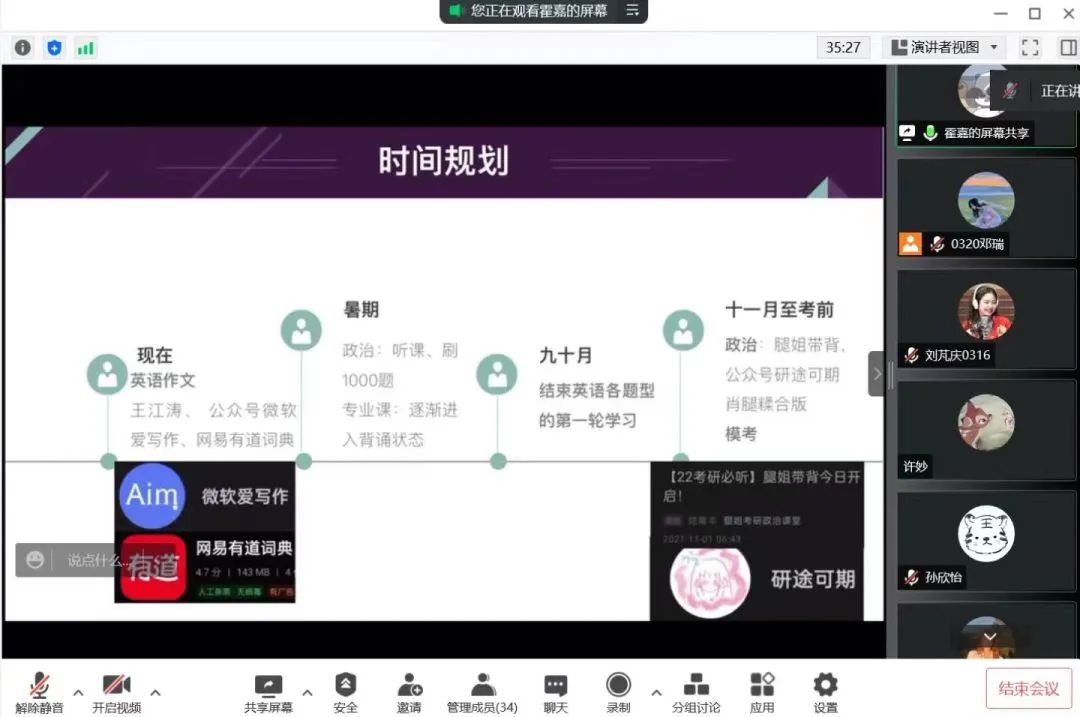Click the red 结束会议 button
Image resolution: width=1080 pixels, height=717 pixels.
(1028, 688)
